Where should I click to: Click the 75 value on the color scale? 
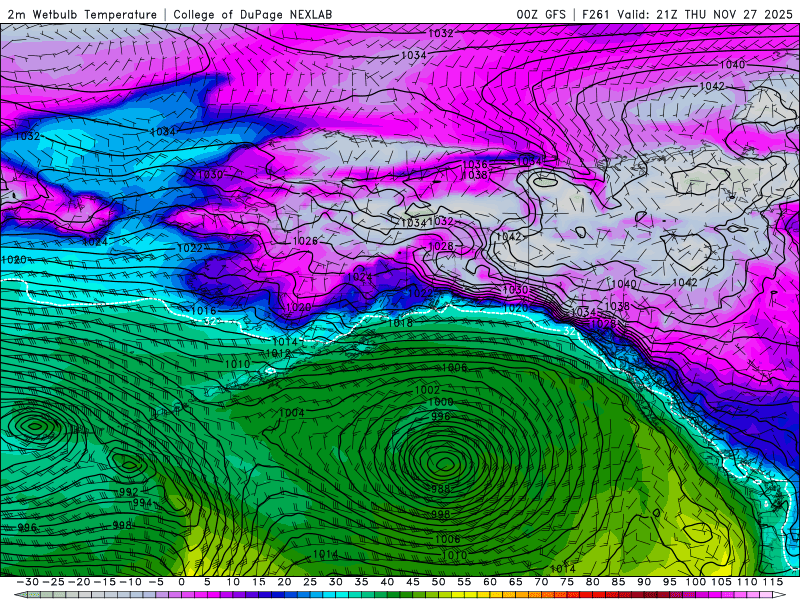point(567,582)
